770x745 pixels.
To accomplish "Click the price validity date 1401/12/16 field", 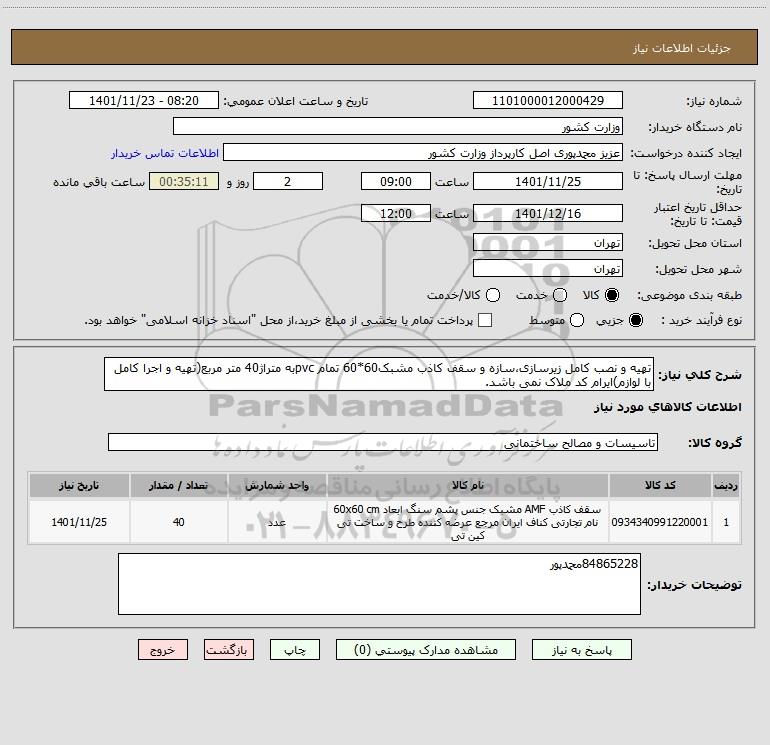I will (548, 213).
